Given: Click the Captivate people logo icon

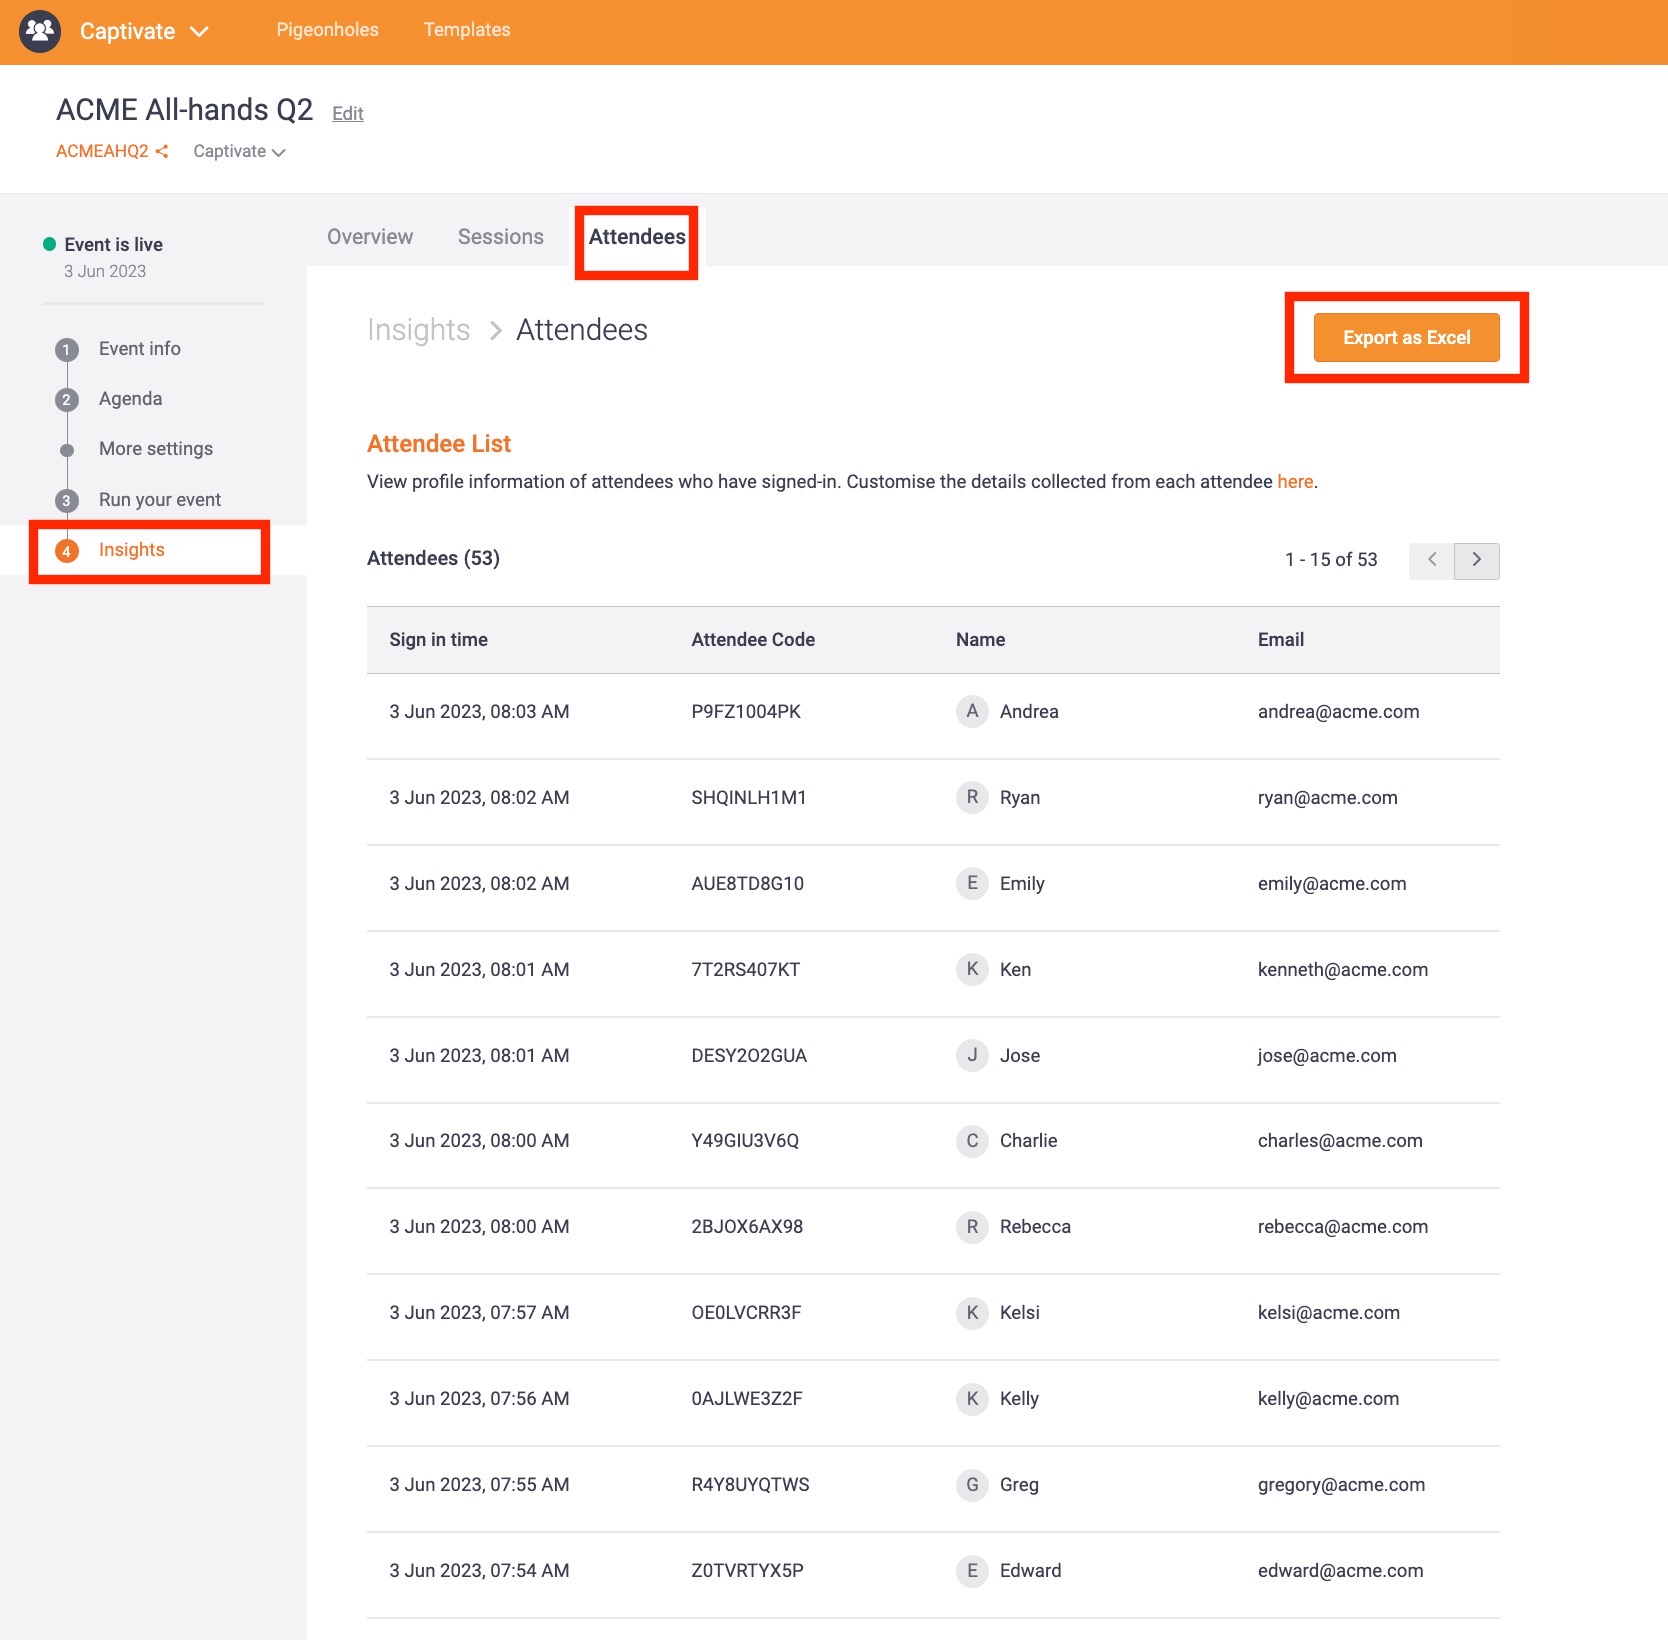Looking at the screenshot, I should pyautogui.click(x=40, y=31).
